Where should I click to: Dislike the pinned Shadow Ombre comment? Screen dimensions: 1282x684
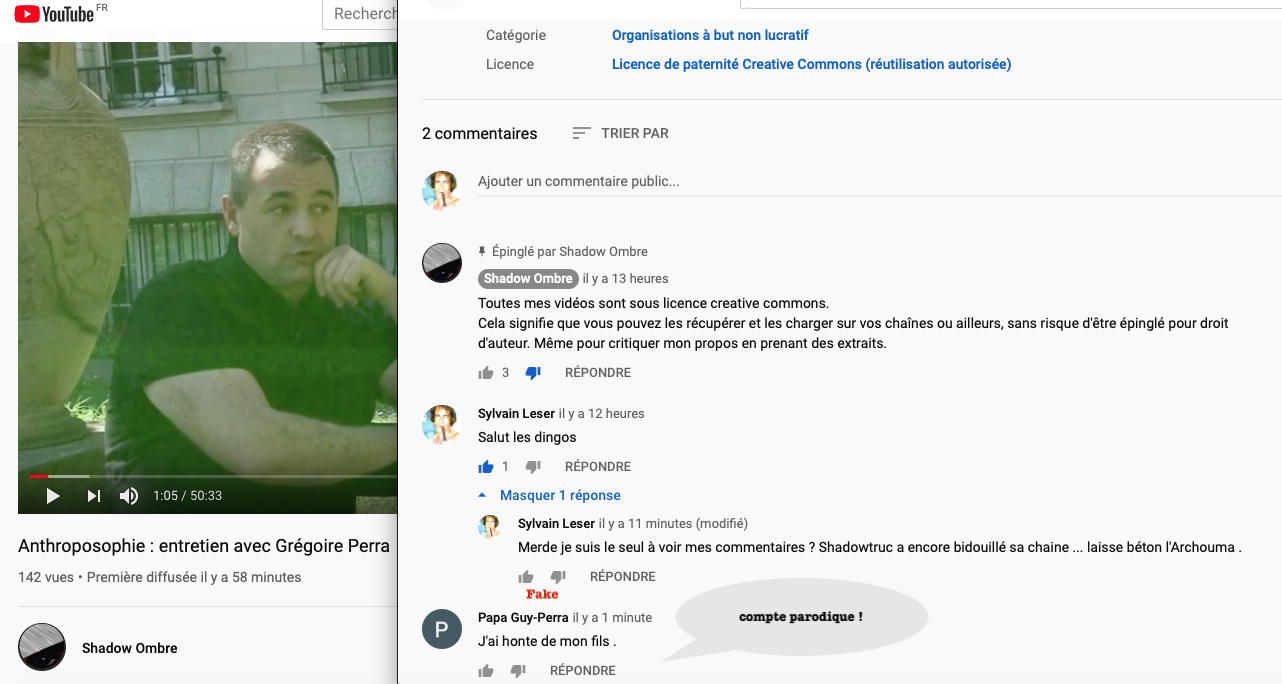(533, 373)
